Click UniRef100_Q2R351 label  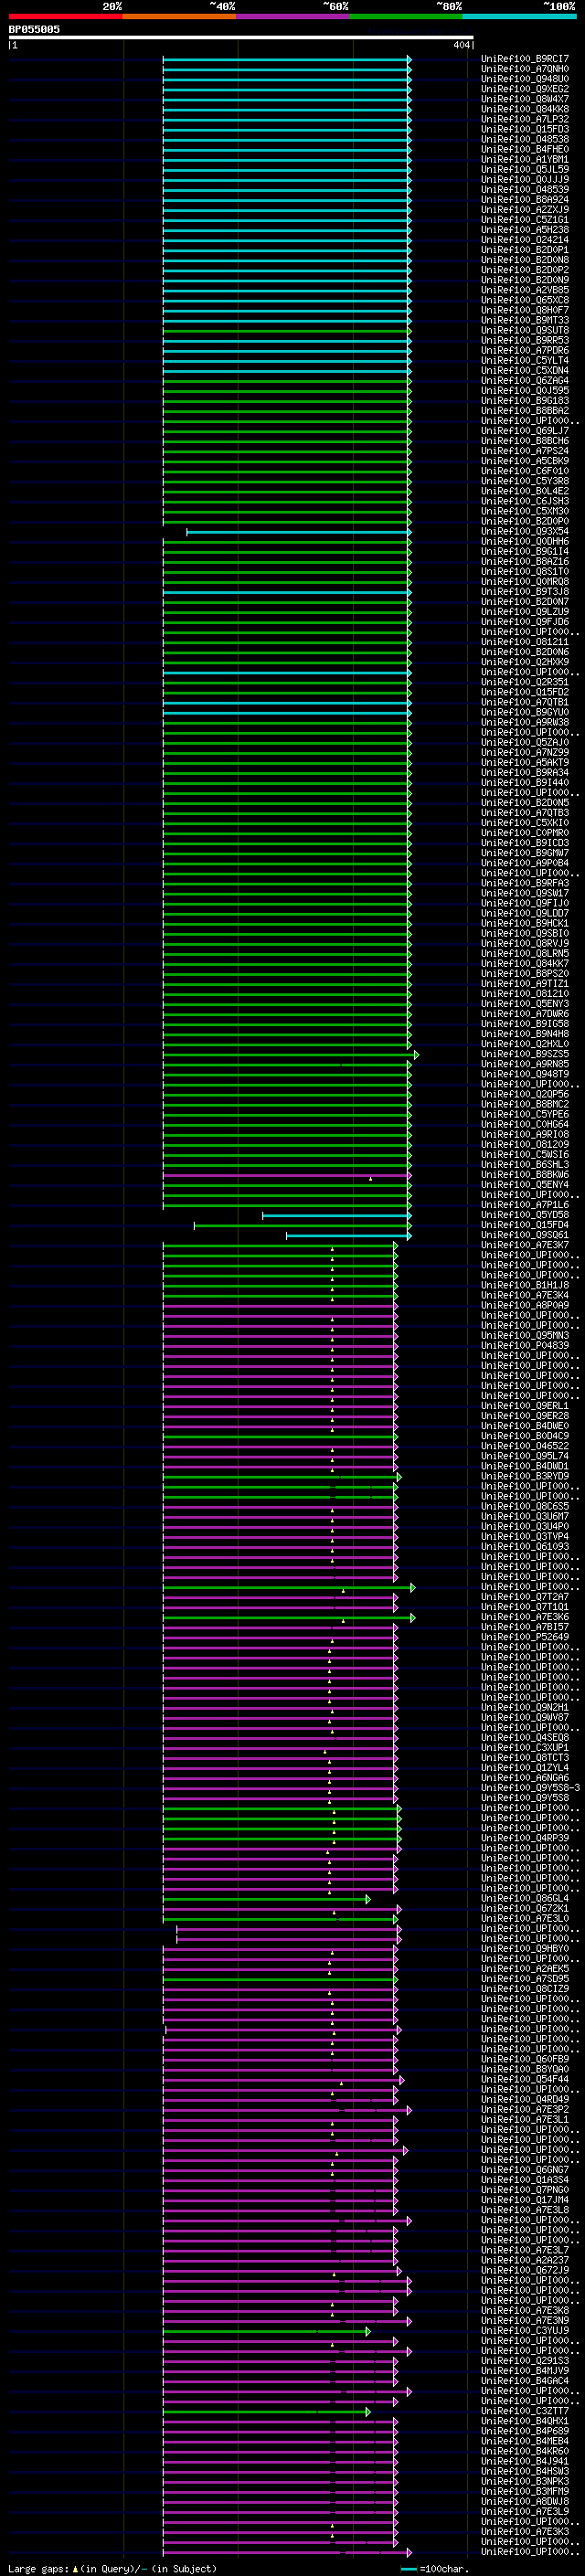point(525,682)
